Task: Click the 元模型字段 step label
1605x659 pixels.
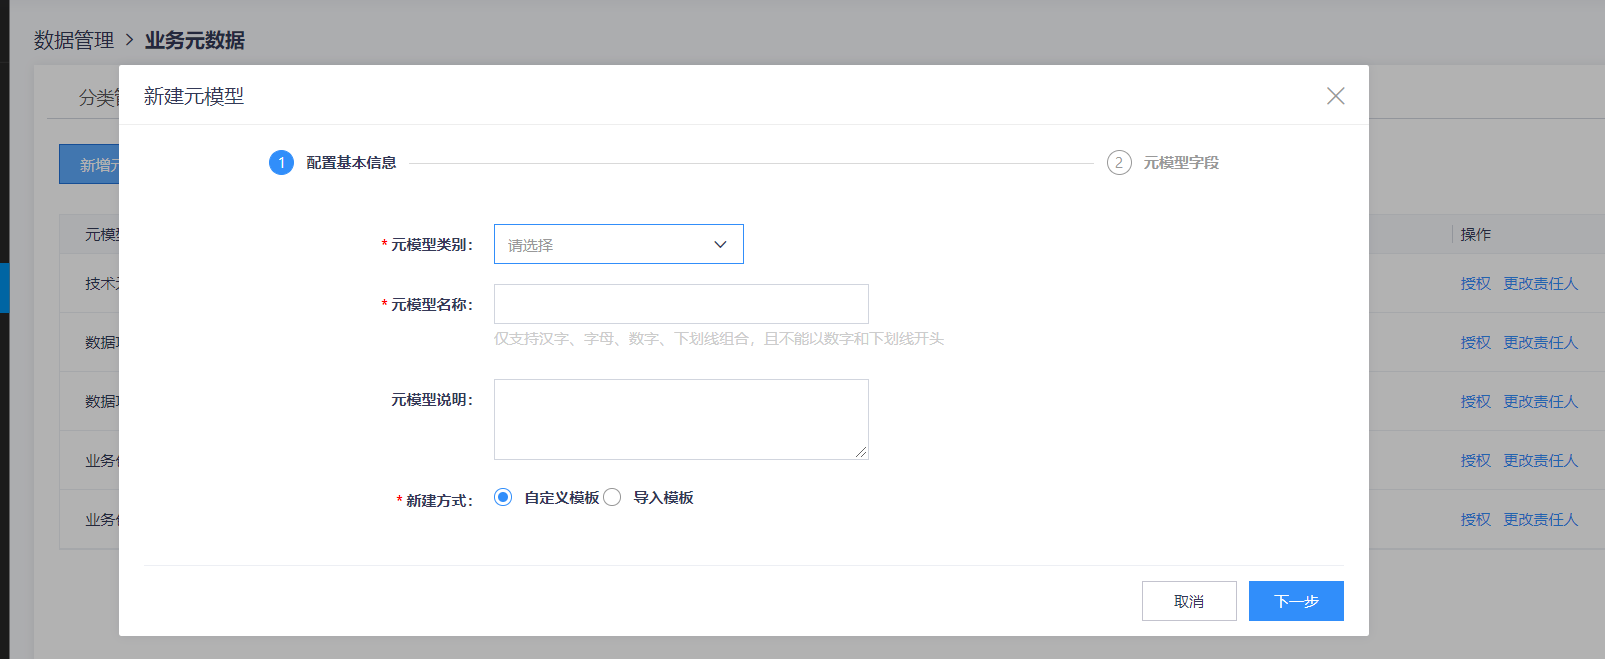Action: point(1181,162)
